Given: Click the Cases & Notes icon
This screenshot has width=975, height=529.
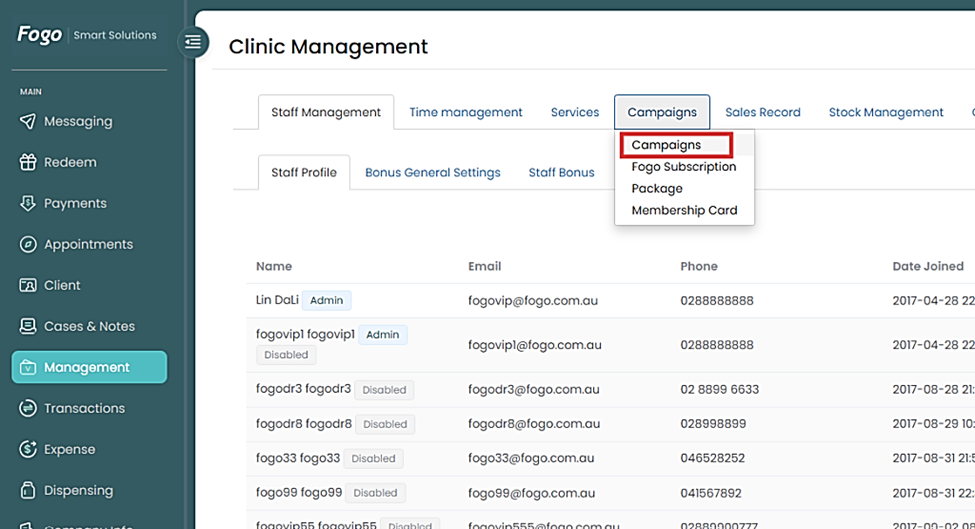Looking at the screenshot, I should 28,326.
